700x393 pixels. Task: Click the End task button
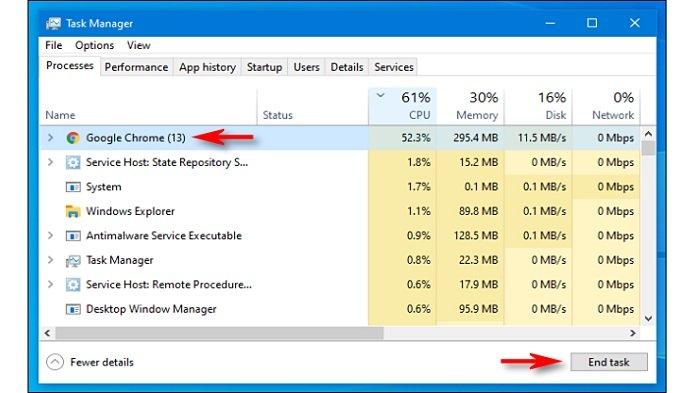[609, 362]
